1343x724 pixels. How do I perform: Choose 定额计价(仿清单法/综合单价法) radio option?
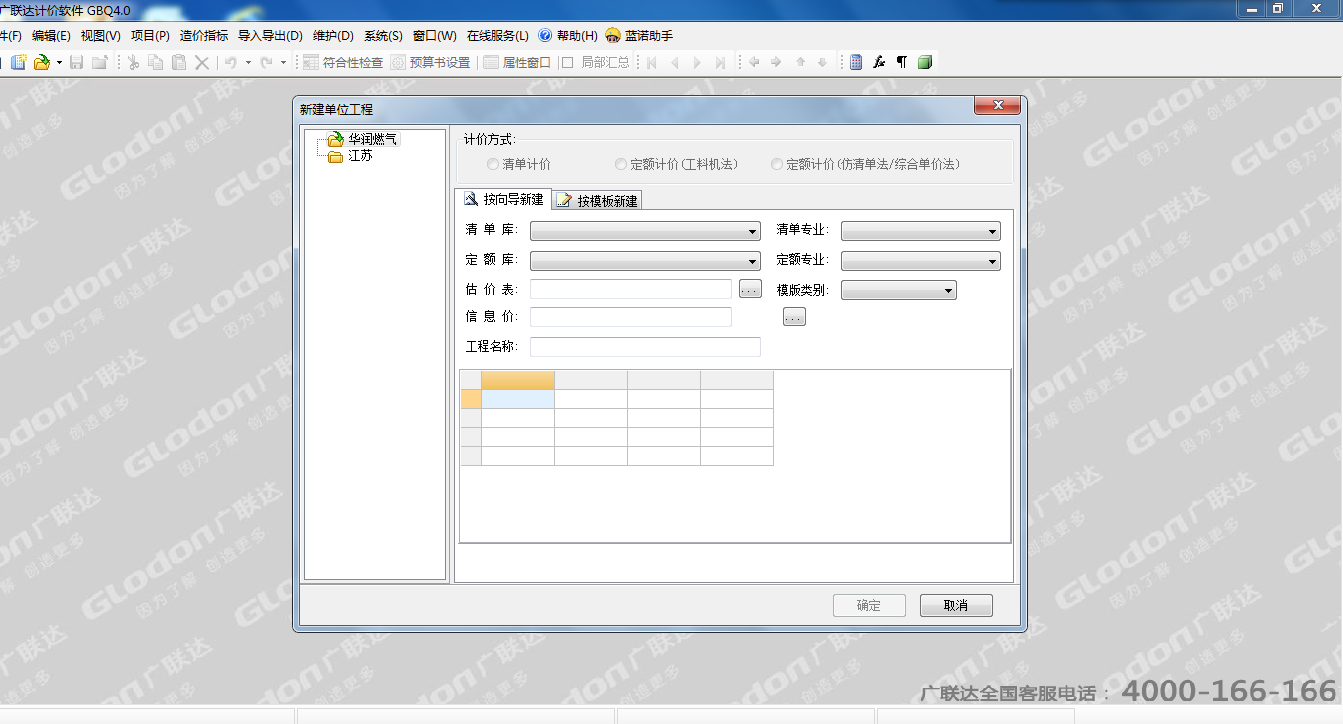pos(865,164)
